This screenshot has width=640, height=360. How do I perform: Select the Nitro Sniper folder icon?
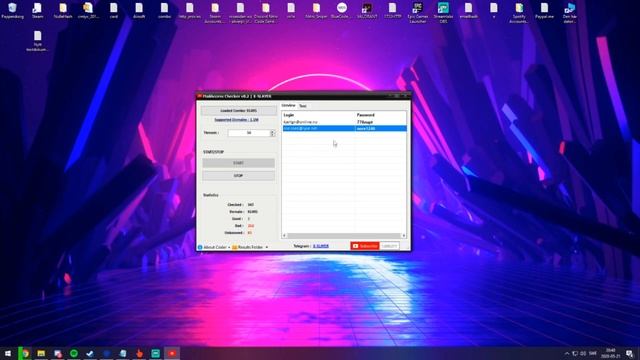point(316,11)
